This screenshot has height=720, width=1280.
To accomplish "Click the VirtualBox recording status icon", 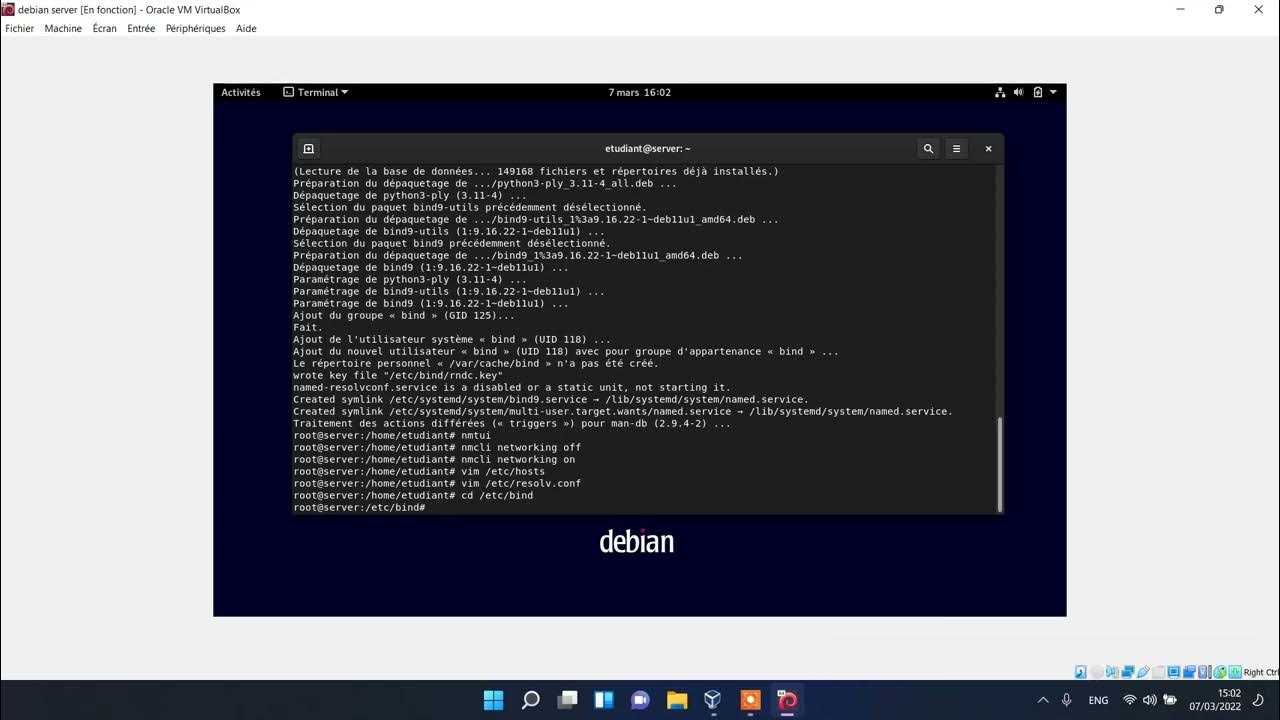I will tap(1189, 672).
